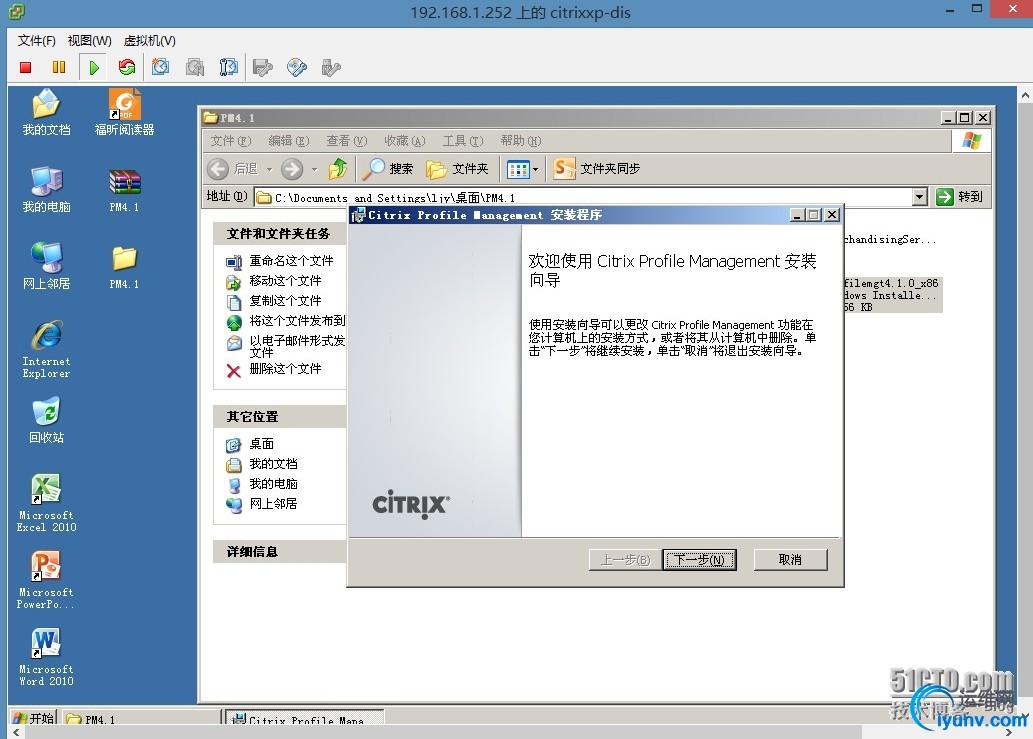Screen dimensions: 1033x739
Task: Expand the address bar dropdown
Action: point(920,196)
